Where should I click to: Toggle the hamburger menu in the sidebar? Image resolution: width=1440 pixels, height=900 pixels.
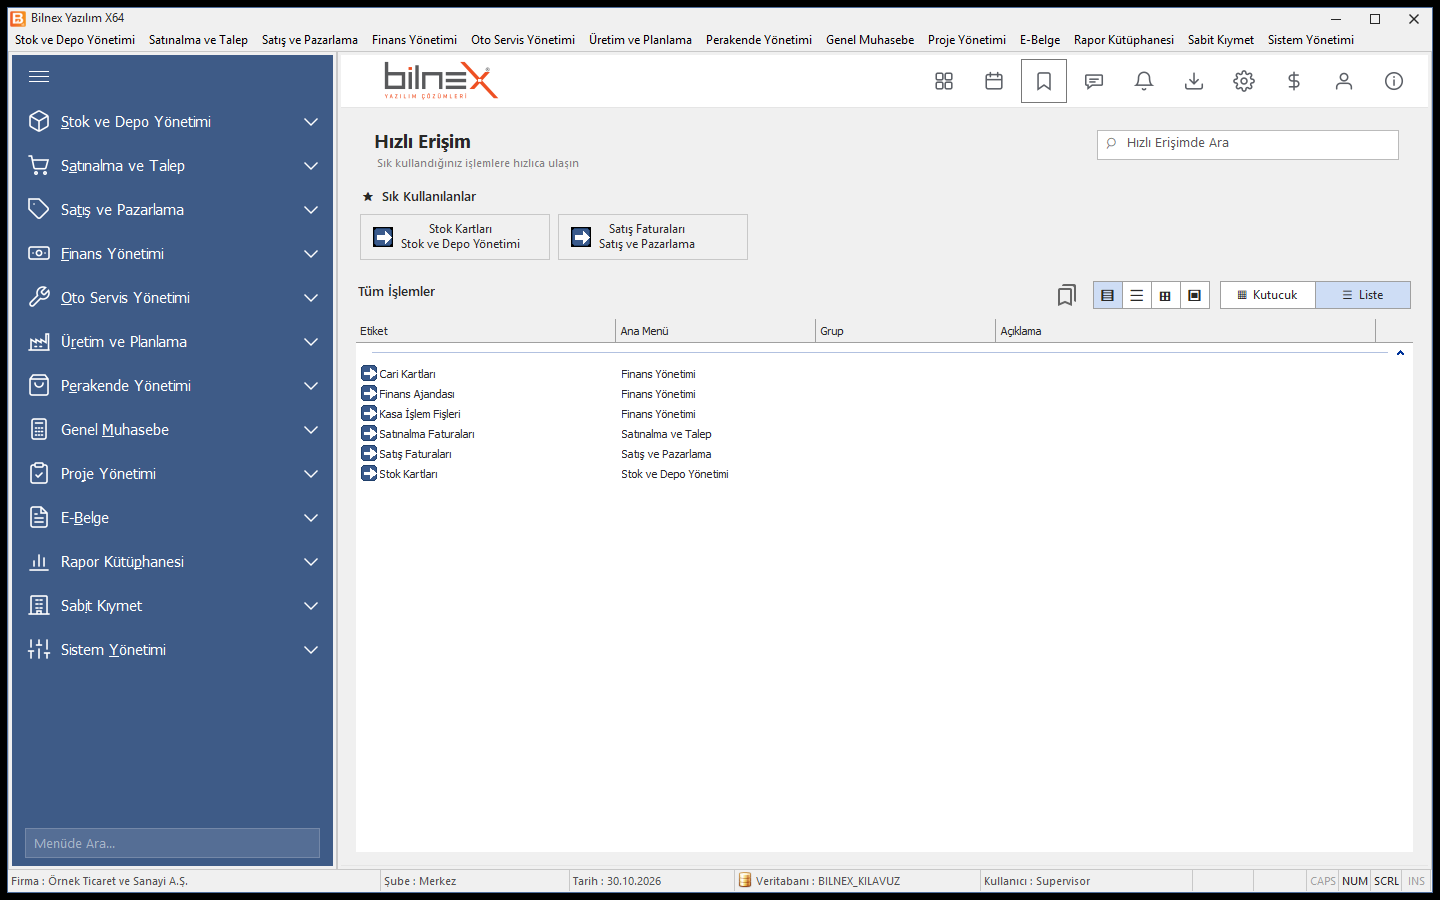tap(39, 77)
